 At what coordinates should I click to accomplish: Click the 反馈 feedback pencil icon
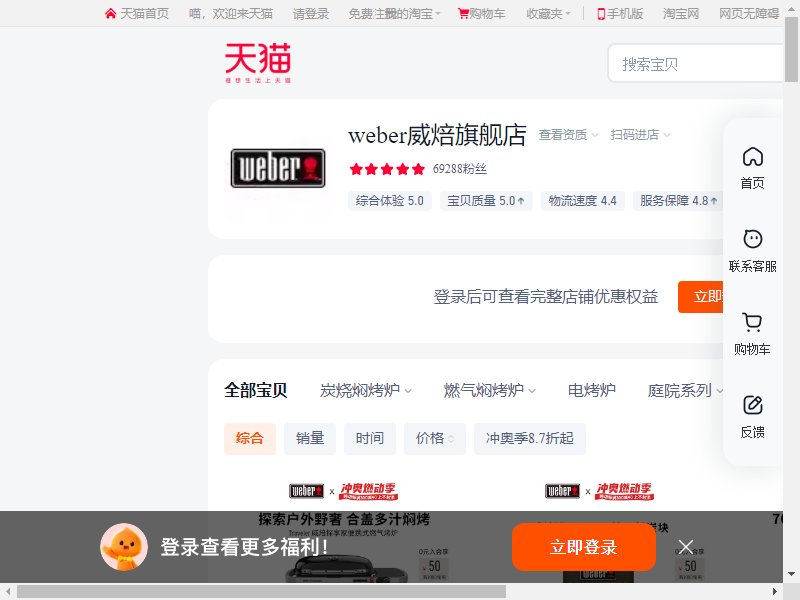click(753, 405)
